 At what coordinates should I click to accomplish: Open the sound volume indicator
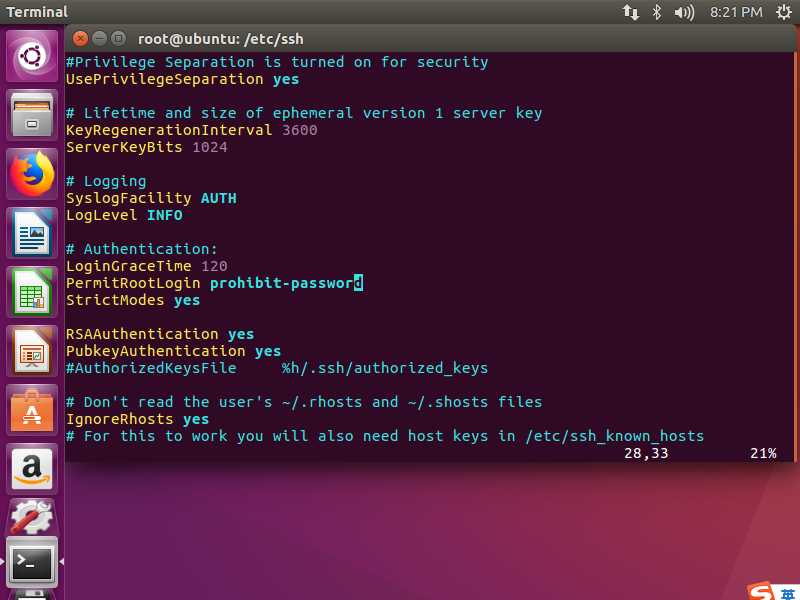click(x=684, y=12)
